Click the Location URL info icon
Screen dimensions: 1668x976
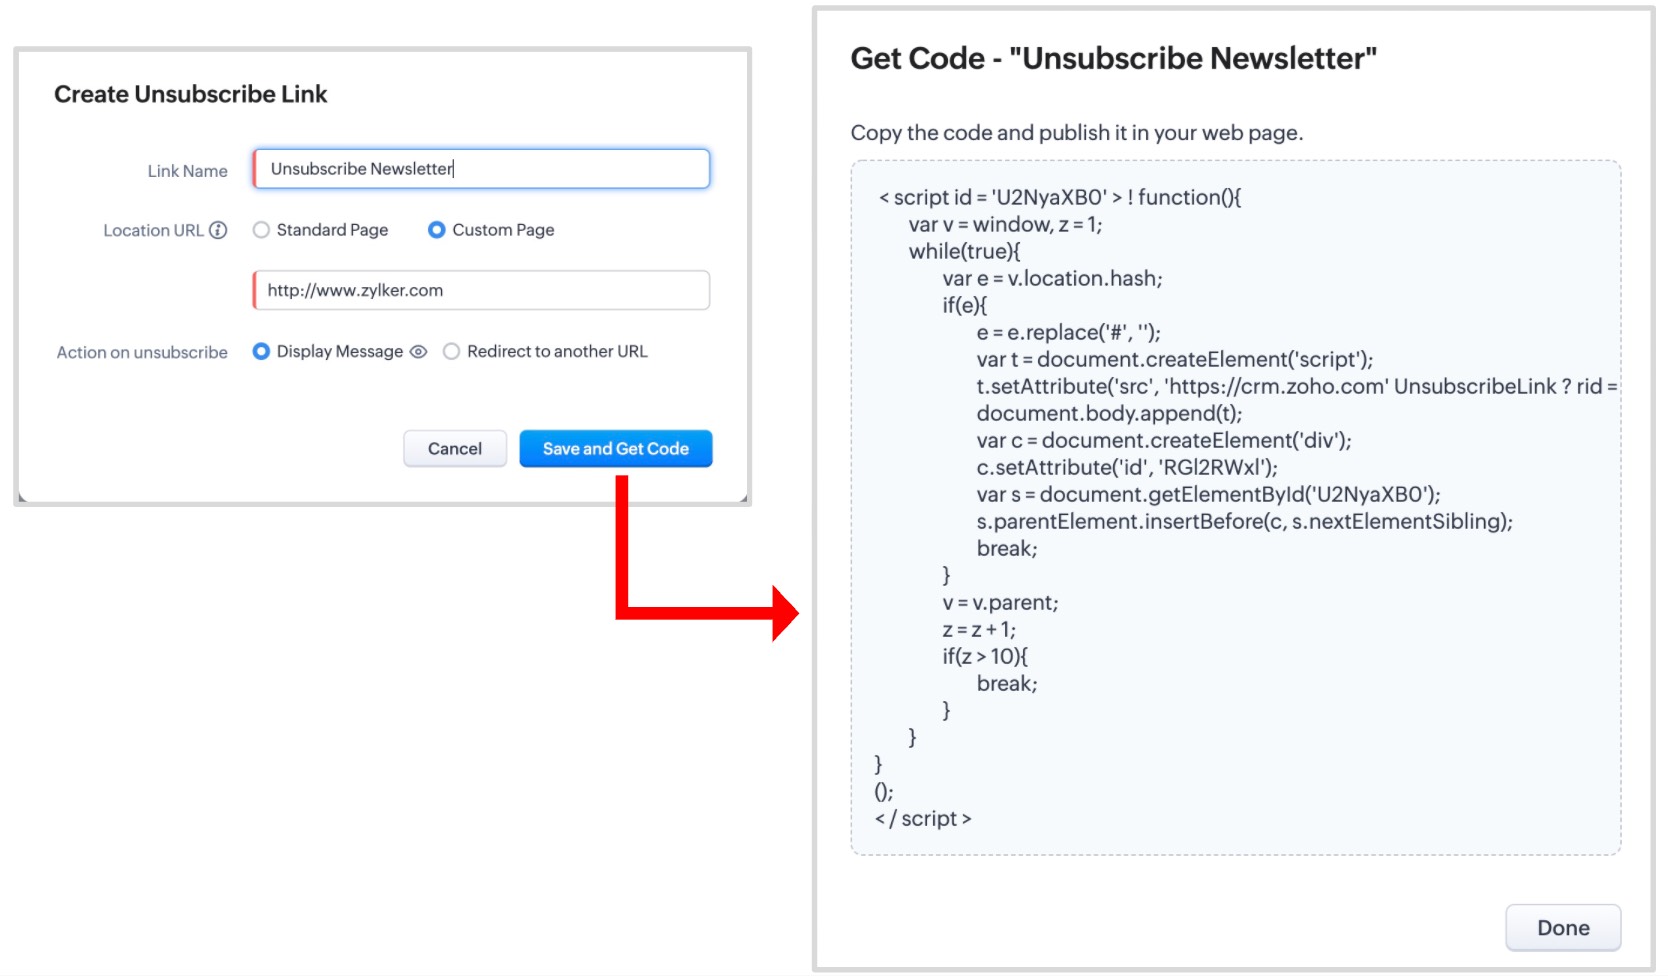click(x=218, y=230)
